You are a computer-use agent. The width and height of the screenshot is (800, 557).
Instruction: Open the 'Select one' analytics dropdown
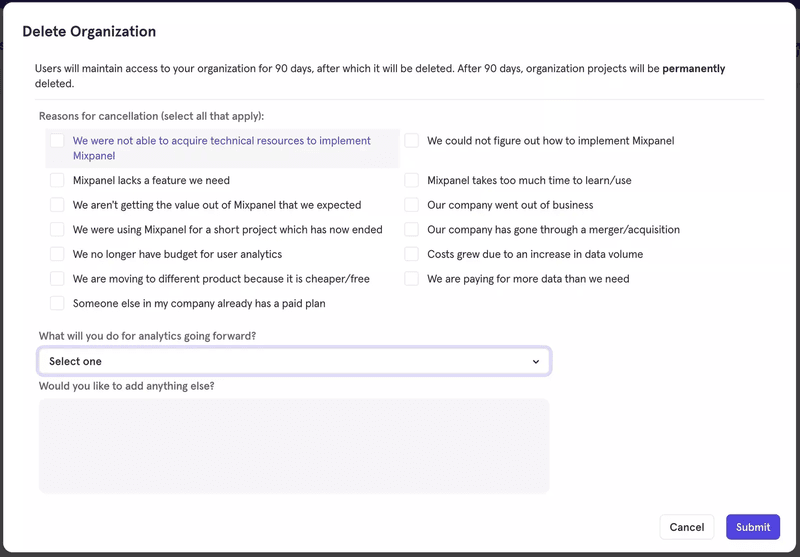(x=293, y=361)
